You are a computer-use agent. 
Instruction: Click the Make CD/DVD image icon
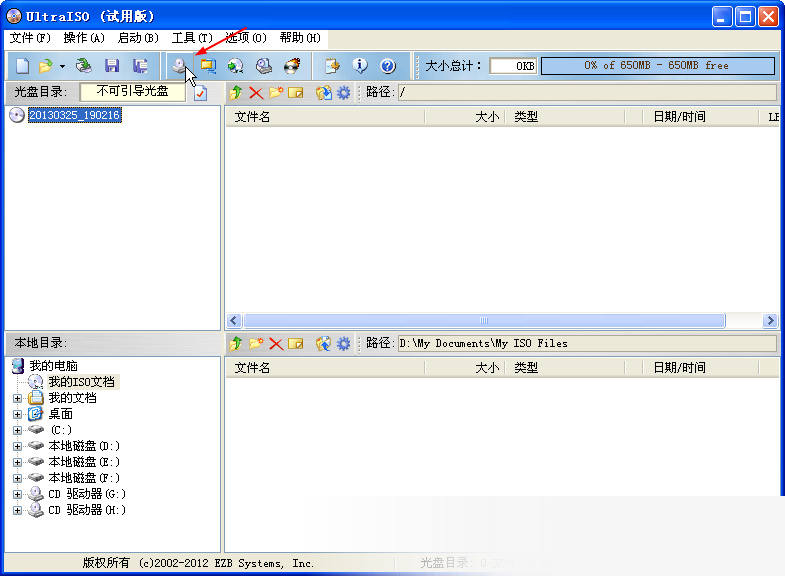179,66
